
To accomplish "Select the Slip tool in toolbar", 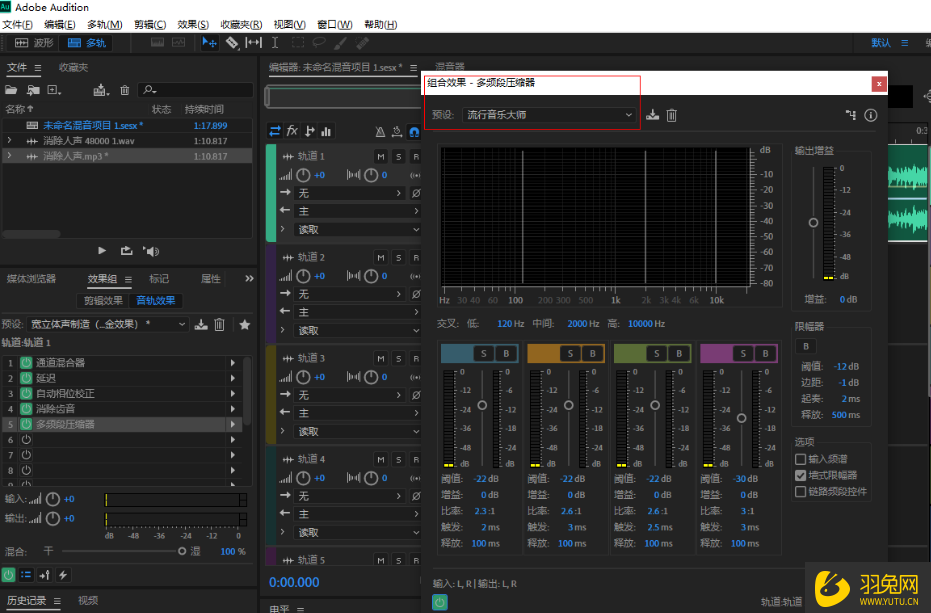I will tap(254, 43).
